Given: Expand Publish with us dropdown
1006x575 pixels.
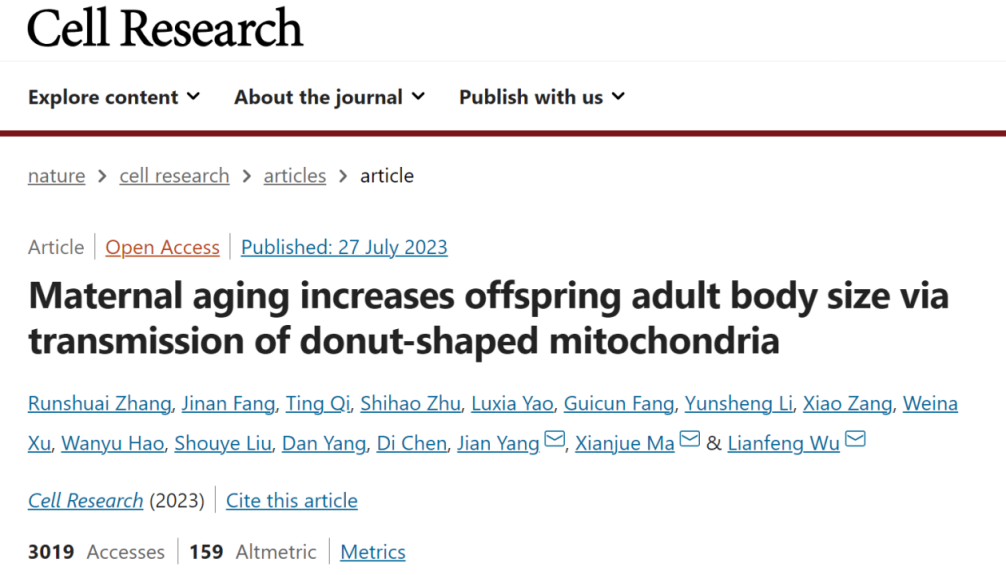Looking at the screenshot, I should coord(541,97).
